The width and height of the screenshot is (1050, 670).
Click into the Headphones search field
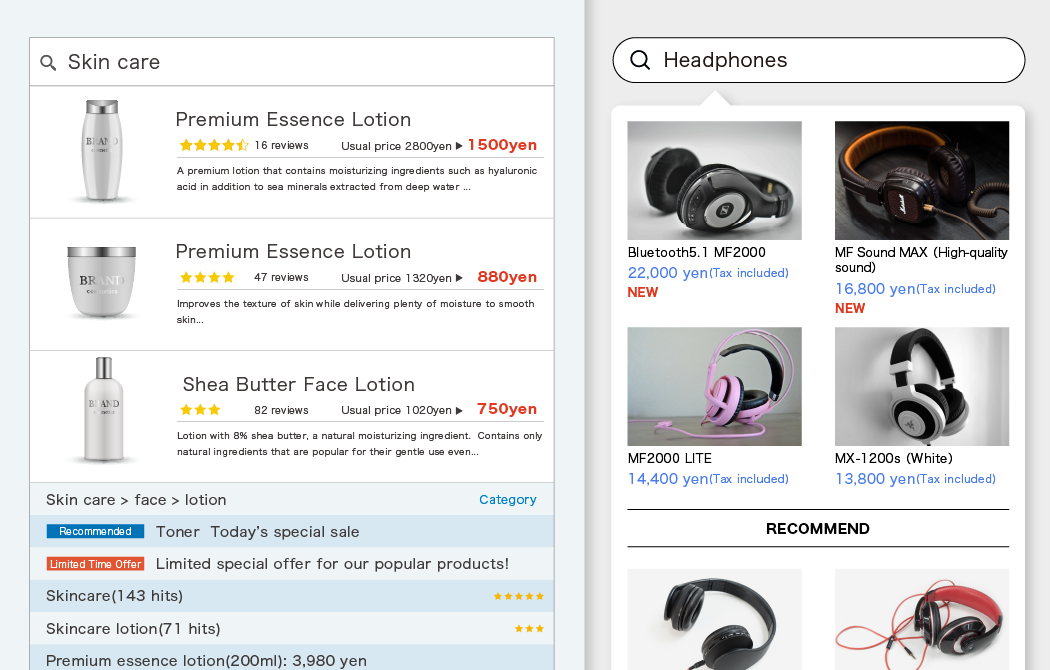[x=819, y=60]
